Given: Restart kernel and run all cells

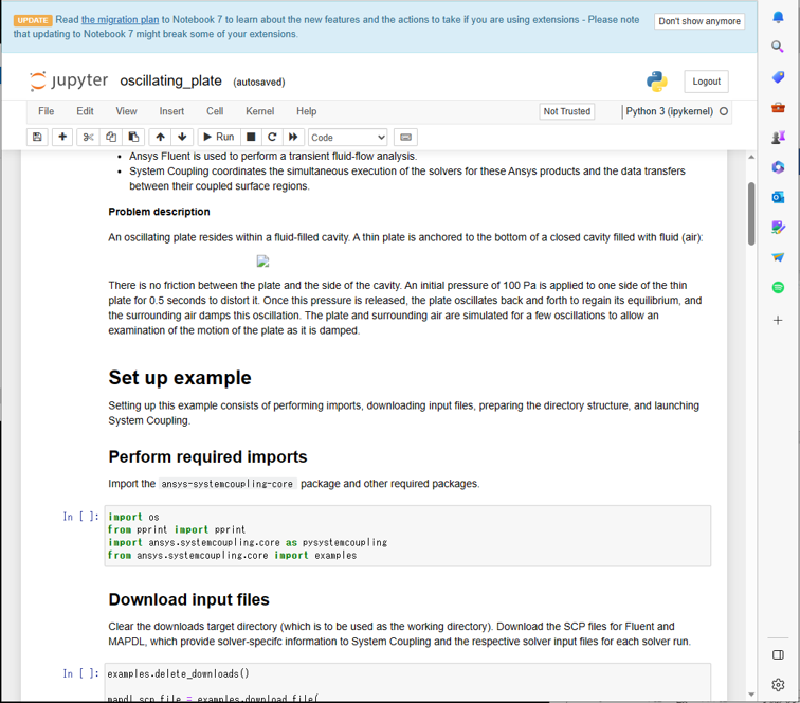Looking at the screenshot, I should tap(293, 137).
